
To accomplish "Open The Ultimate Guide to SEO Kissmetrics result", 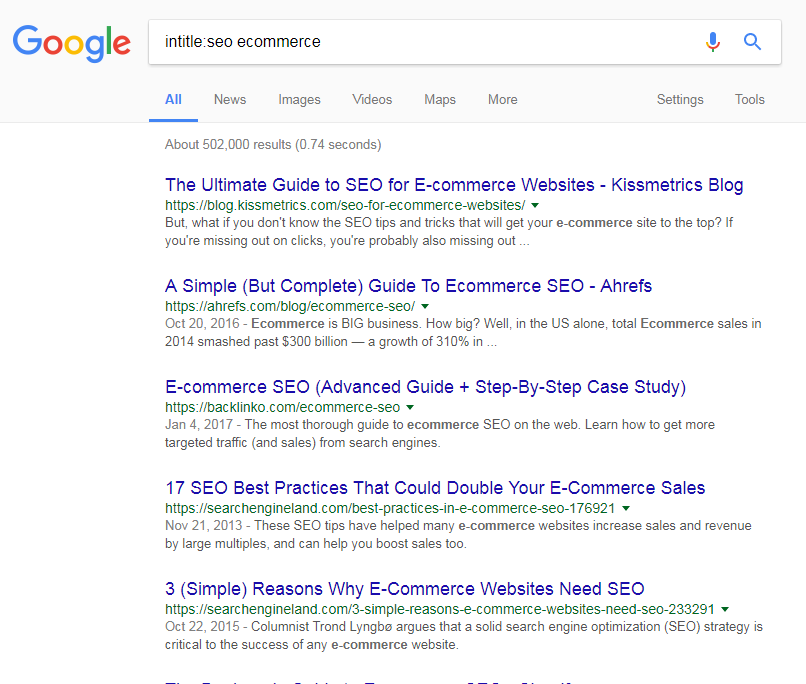I will 454,185.
